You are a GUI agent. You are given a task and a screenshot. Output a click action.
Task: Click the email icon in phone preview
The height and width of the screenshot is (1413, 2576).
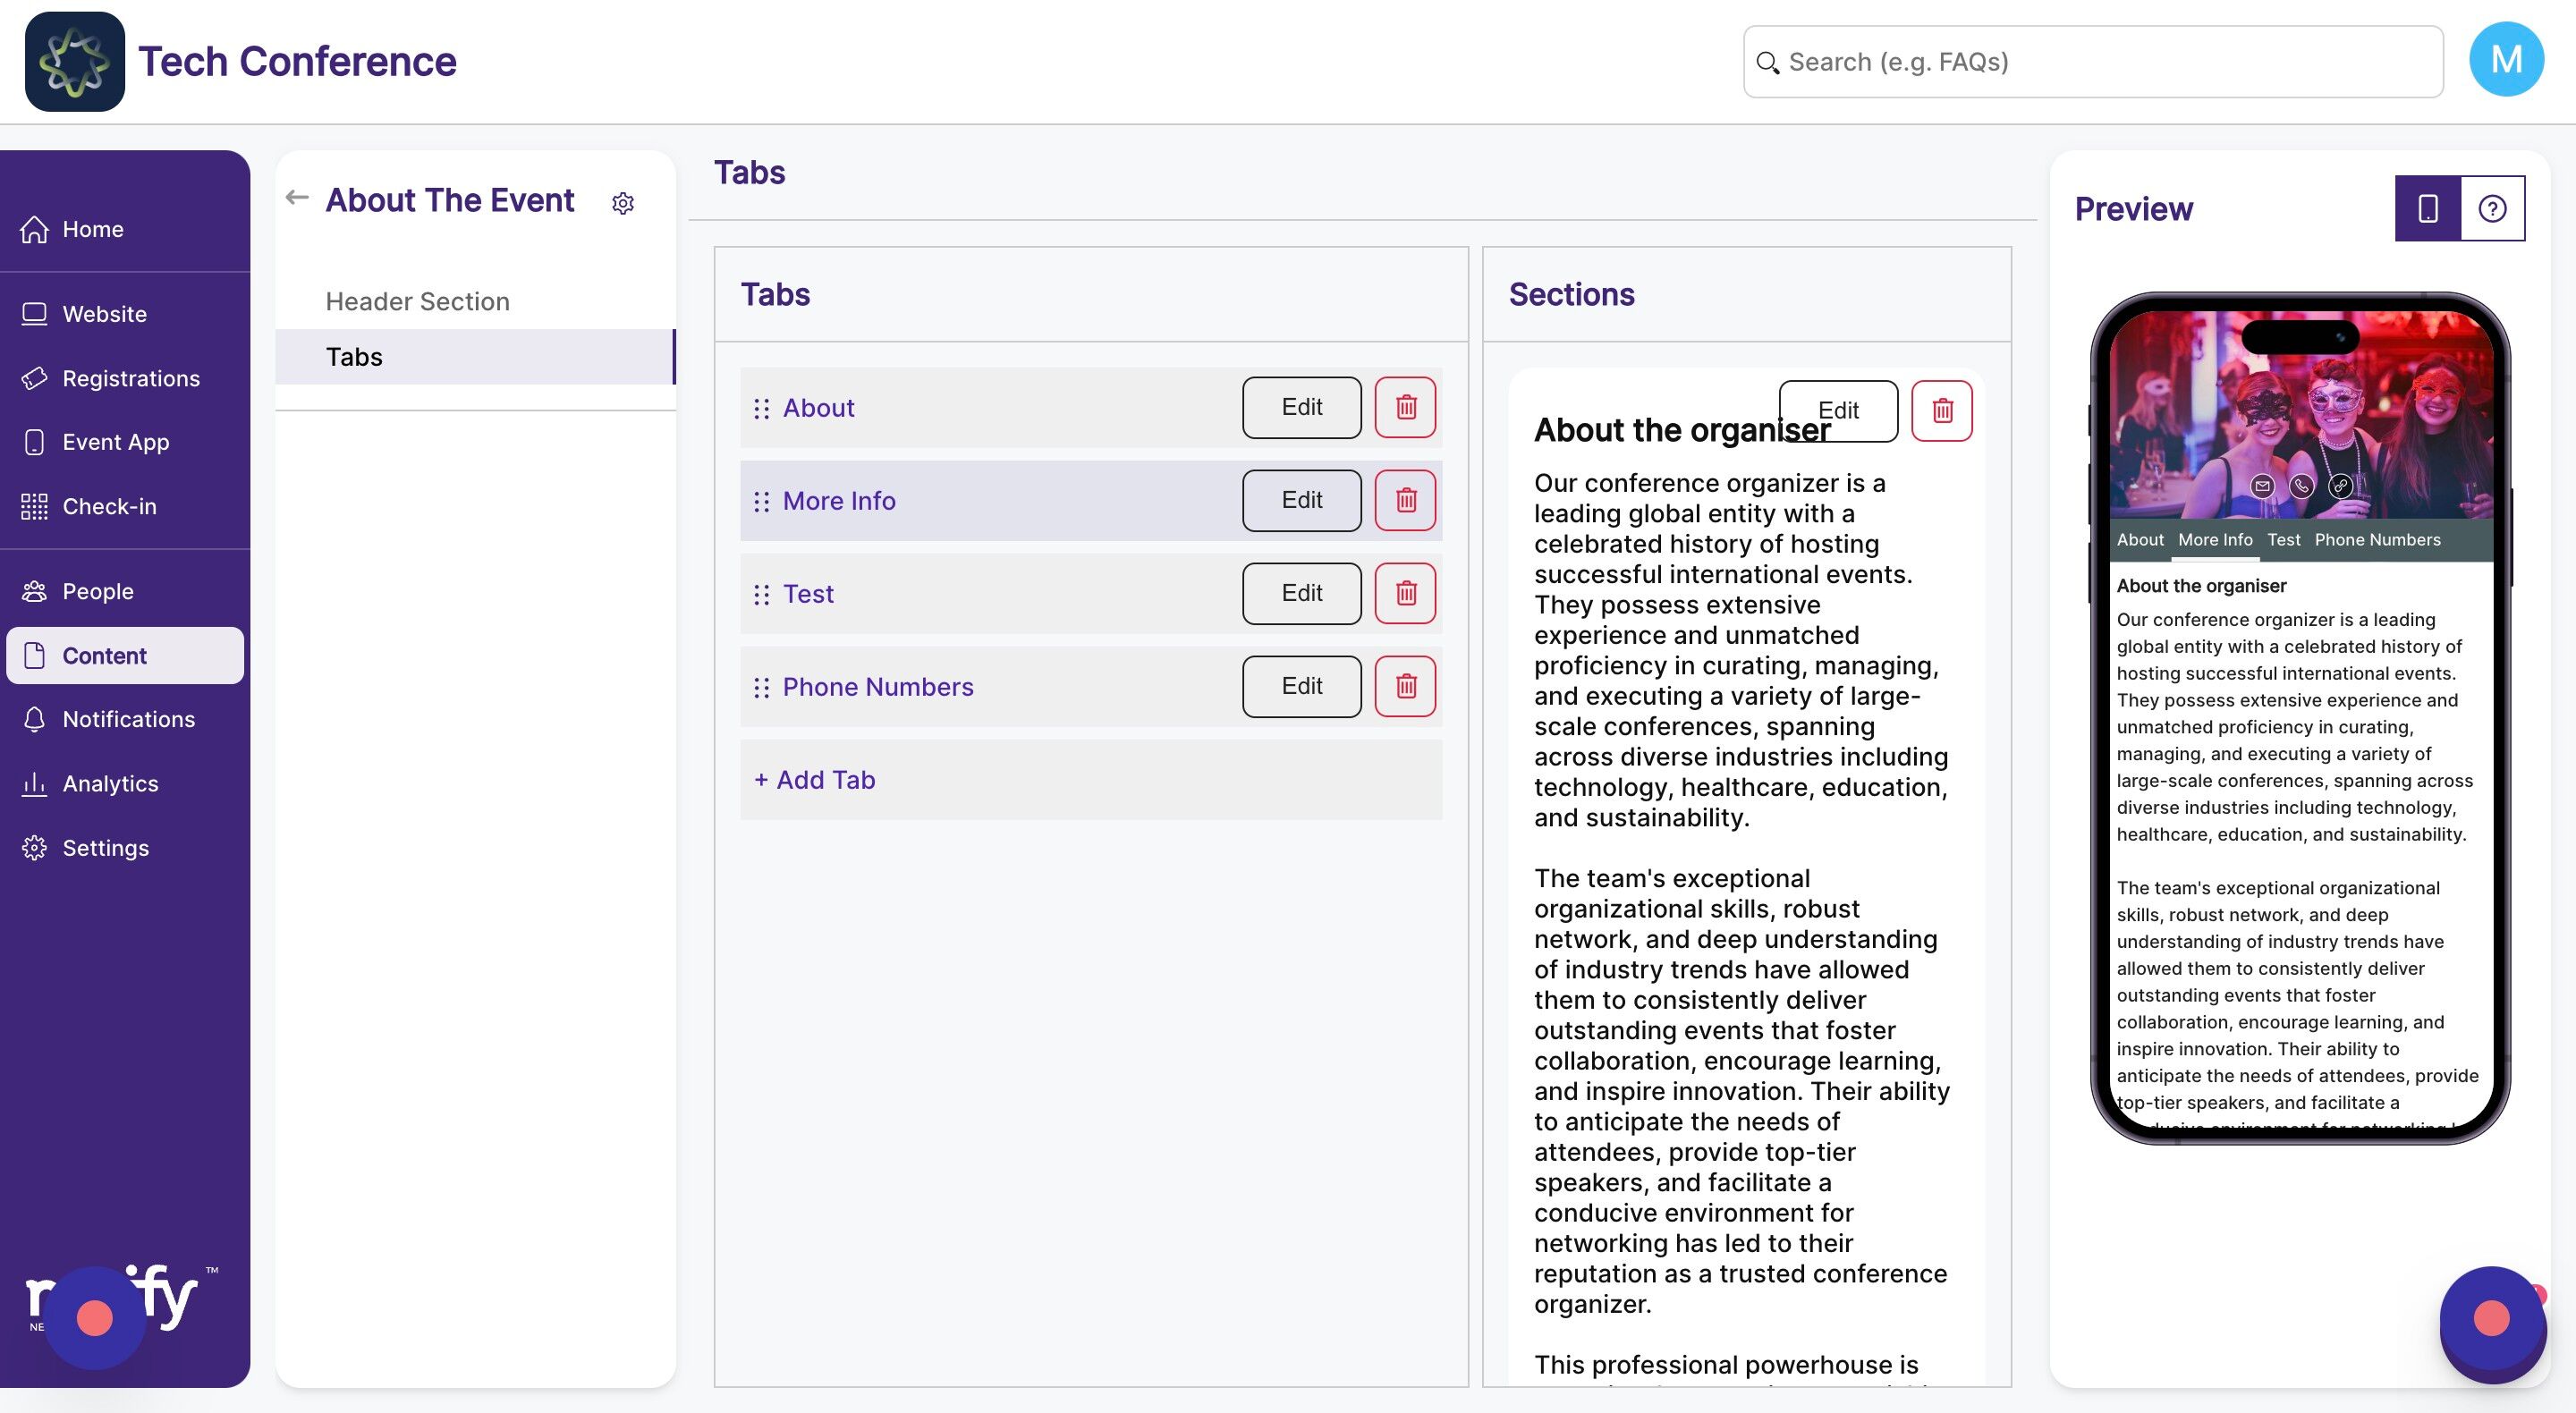point(2262,486)
